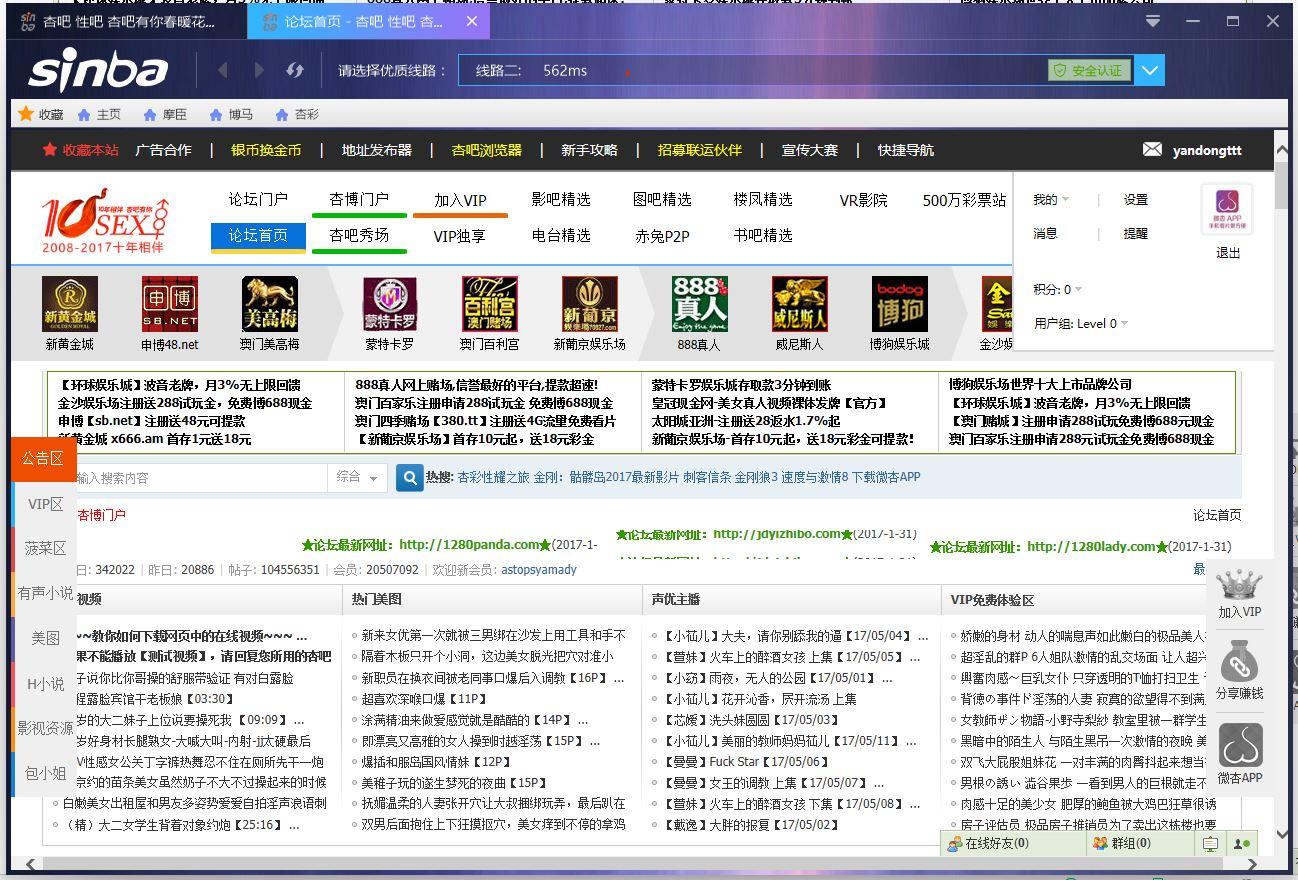Click the refresh page icon in toolbar
The image size is (1298, 880).
tap(294, 70)
